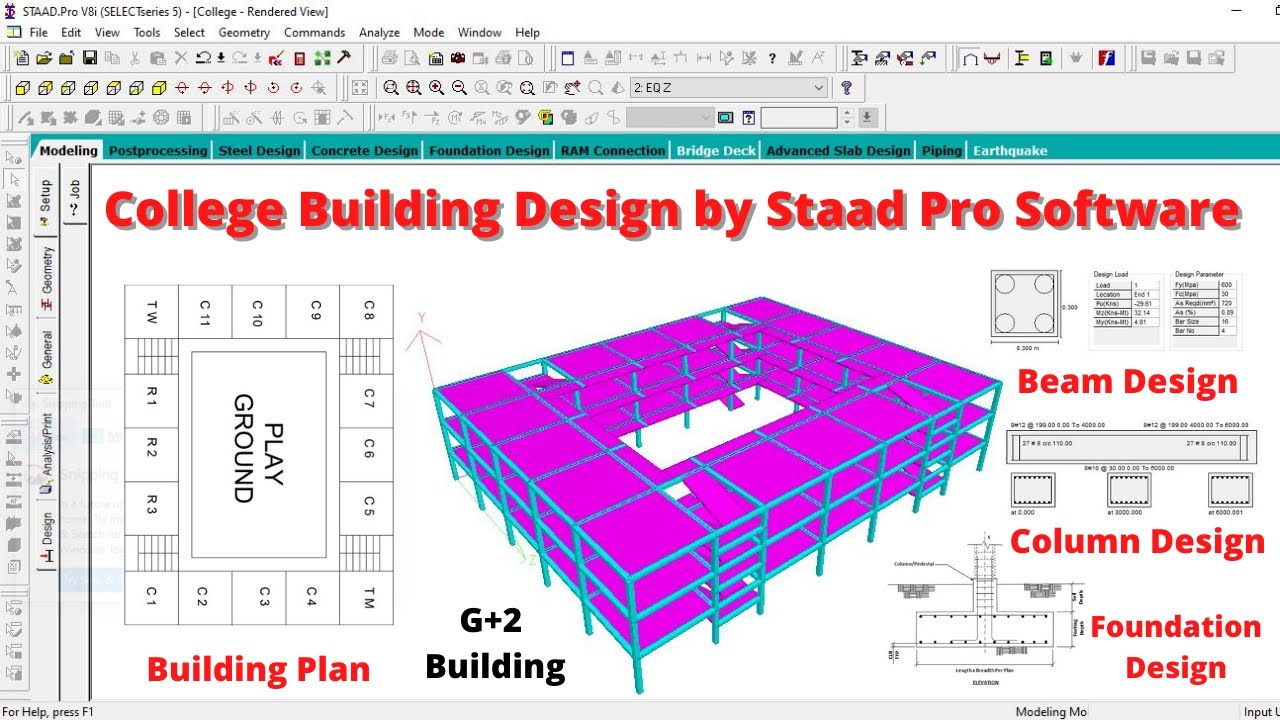Select the front view cube icon

pos(22,88)
